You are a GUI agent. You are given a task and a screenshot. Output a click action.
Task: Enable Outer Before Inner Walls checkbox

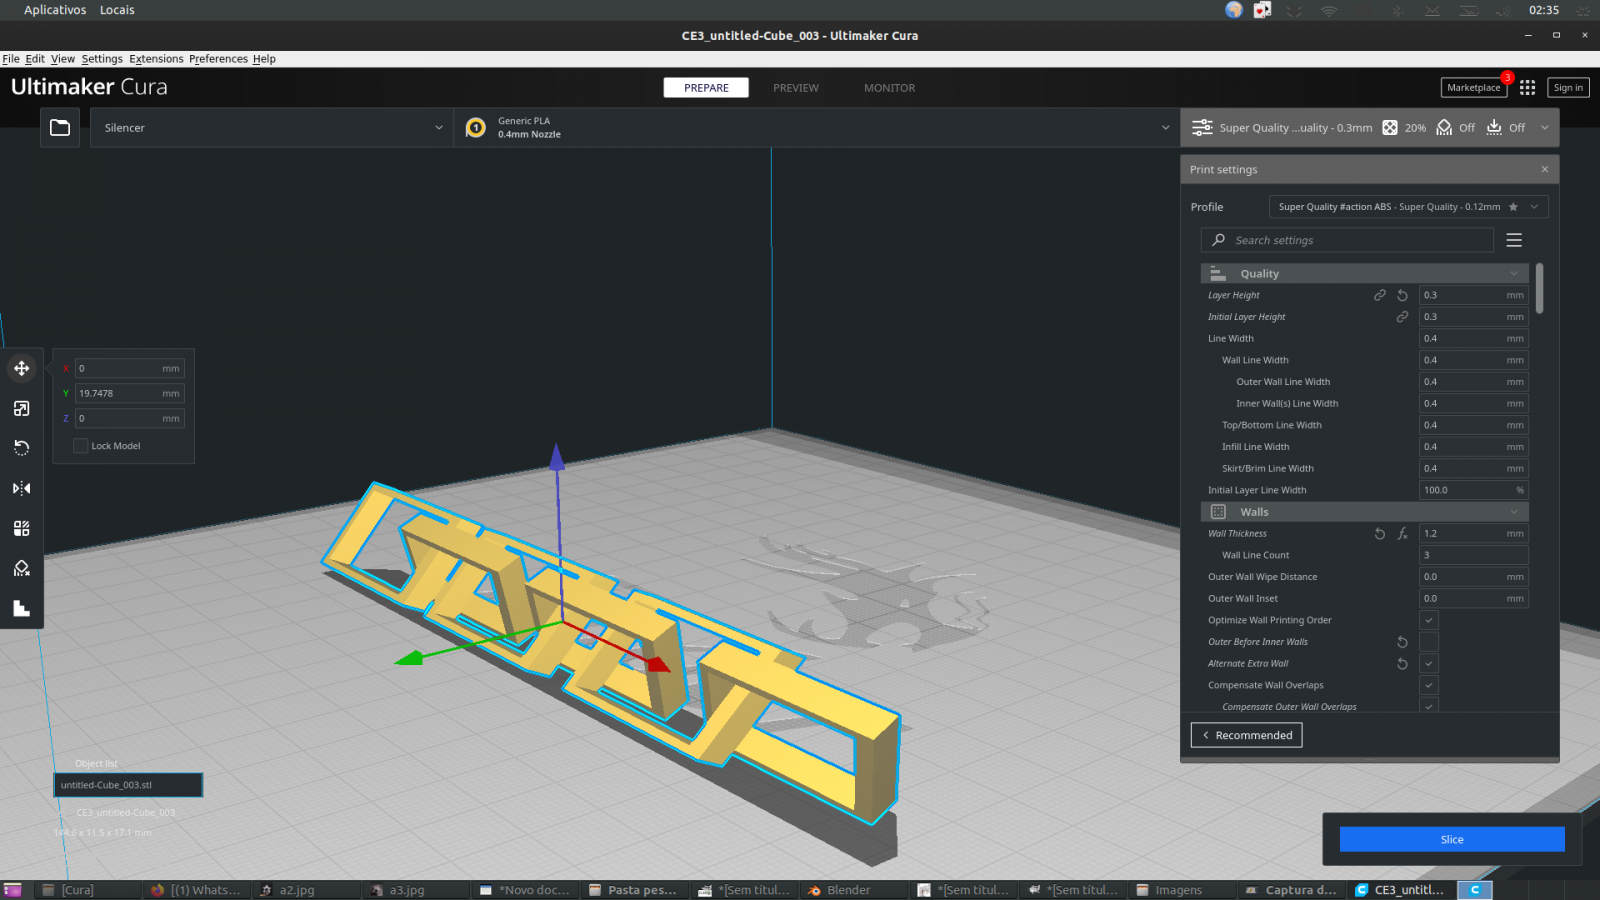[1429, 642]
